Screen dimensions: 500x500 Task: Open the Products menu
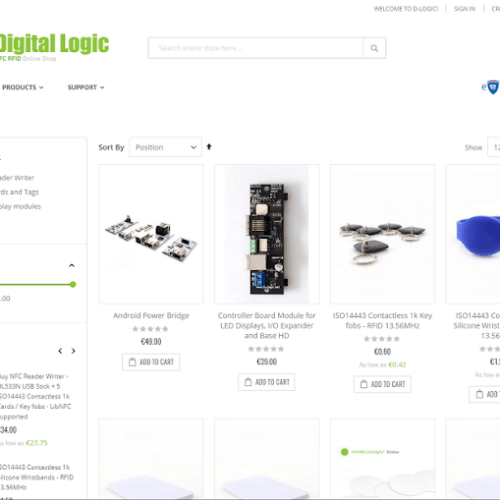[x=23, y=87]
